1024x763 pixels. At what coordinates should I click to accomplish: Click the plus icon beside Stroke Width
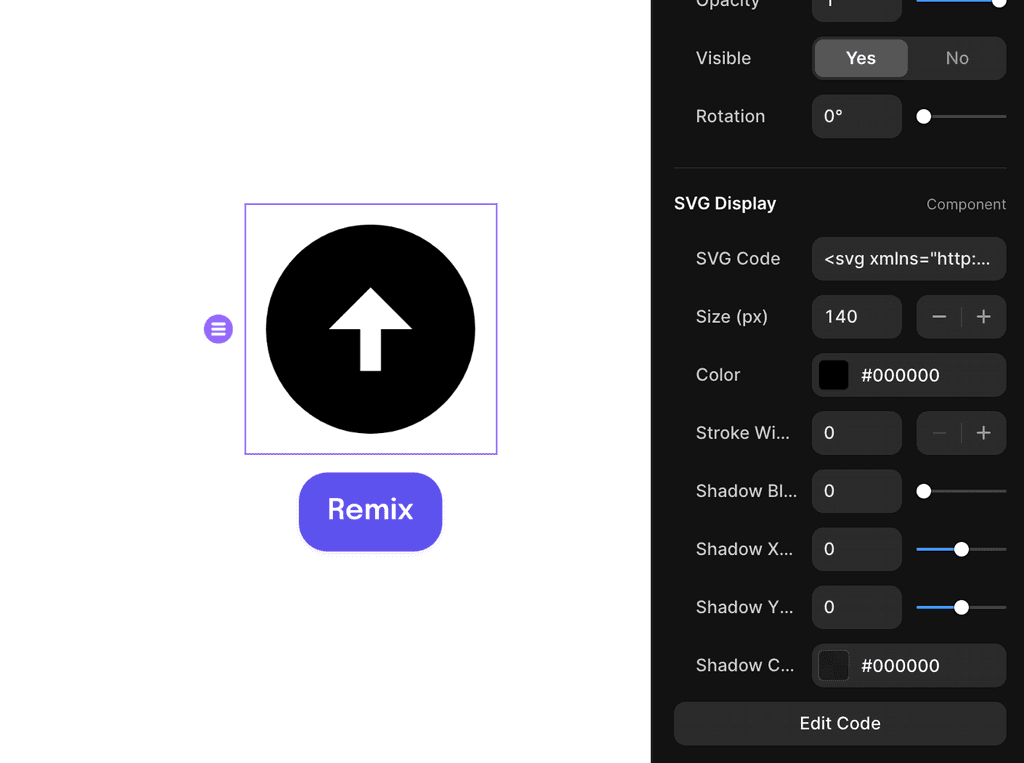tap(983, 432)
